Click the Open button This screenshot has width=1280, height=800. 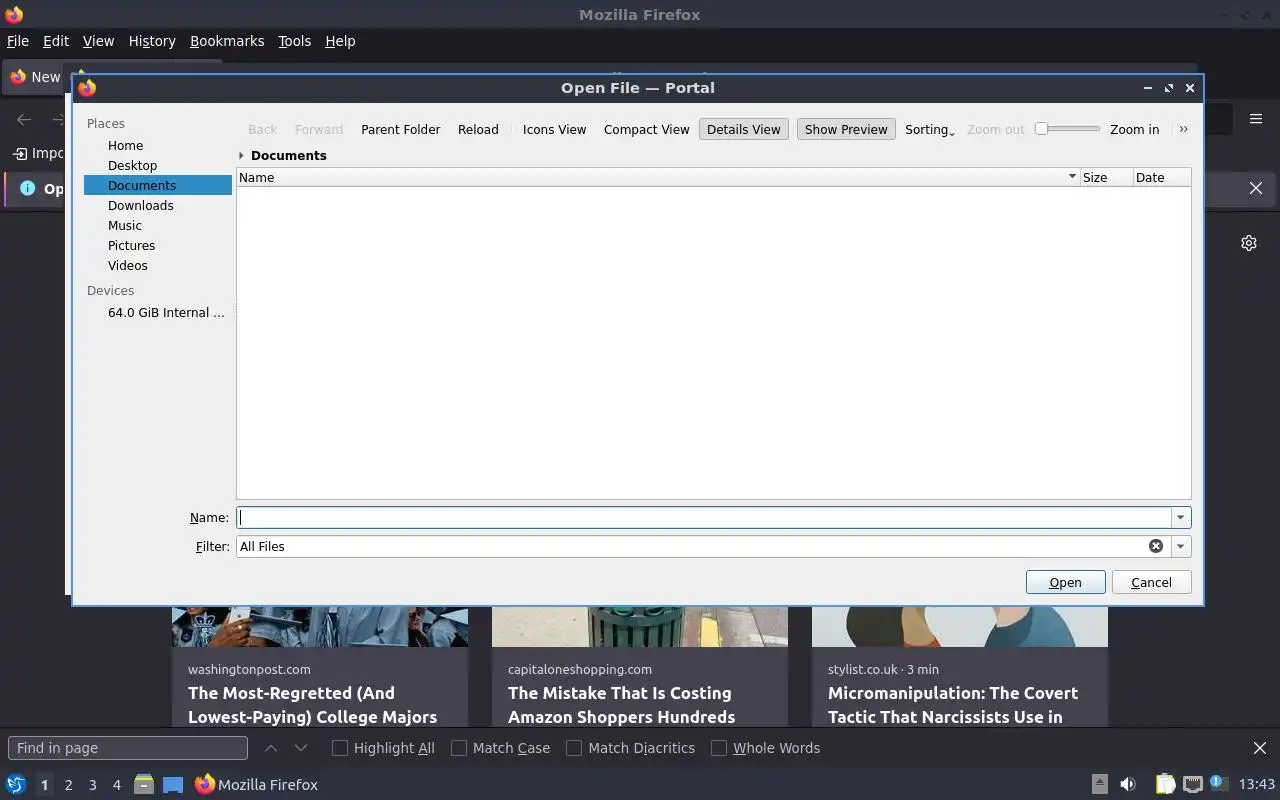[x=1065, y=582]
